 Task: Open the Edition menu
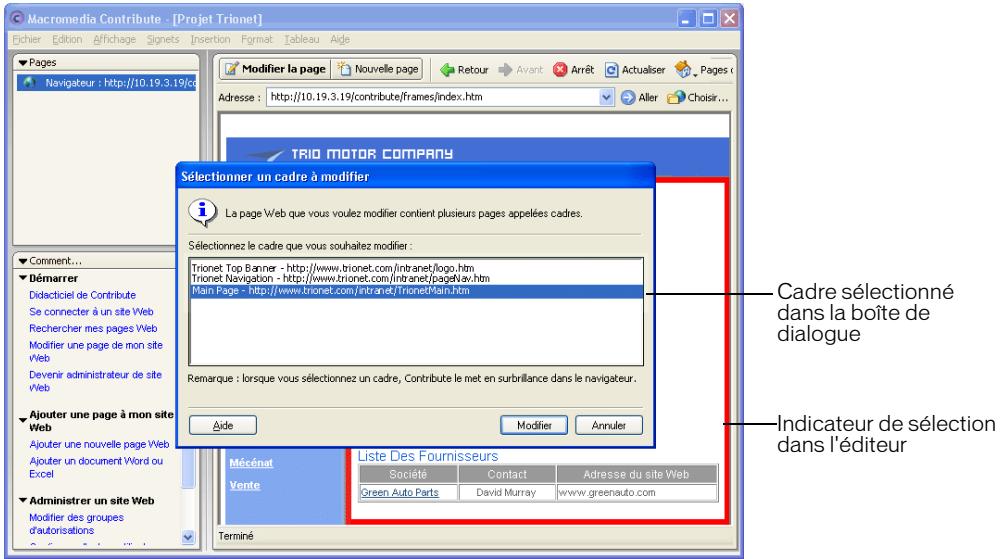coord(67,40)
